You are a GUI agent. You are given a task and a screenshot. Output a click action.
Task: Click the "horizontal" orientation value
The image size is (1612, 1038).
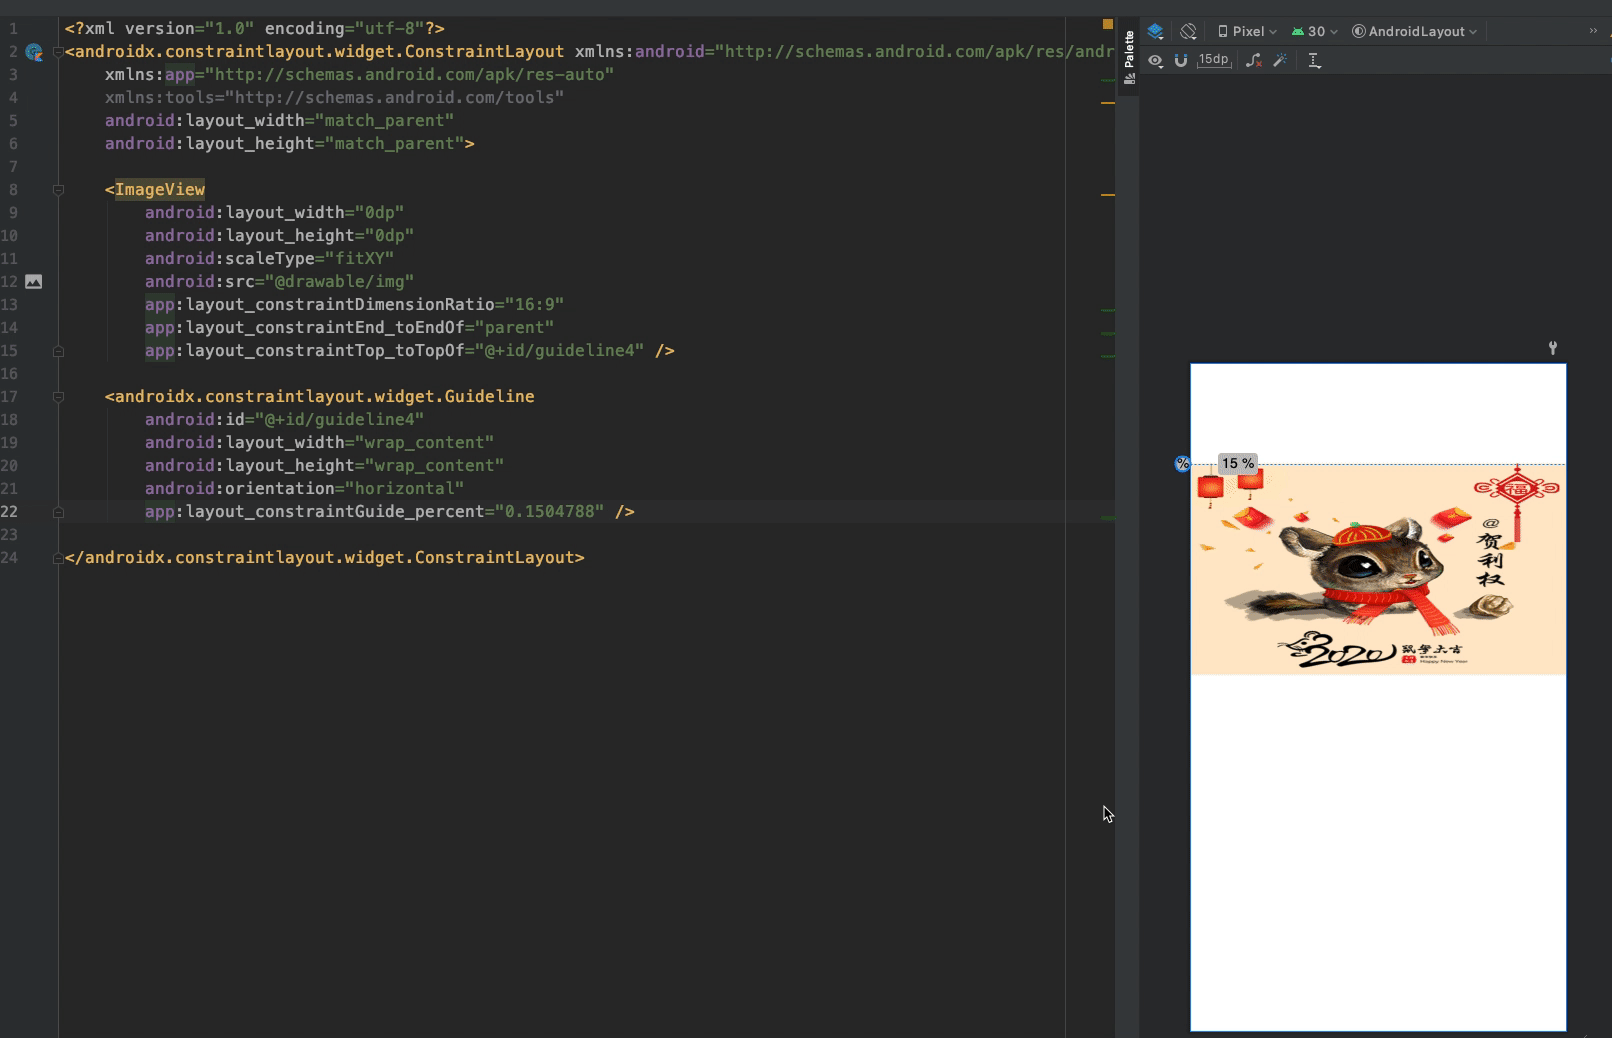(404, 489)
